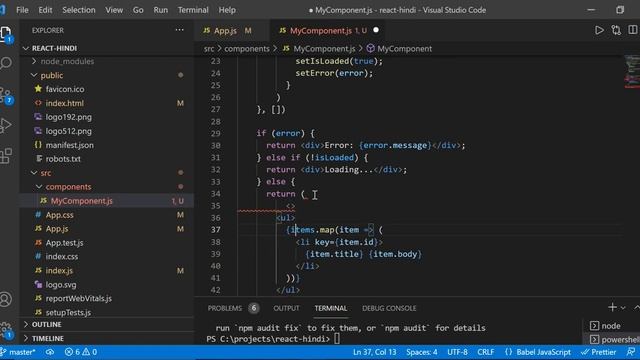Add a new terminal with plus icon
This screenshot has height=360, width=640.
point(612,307)
